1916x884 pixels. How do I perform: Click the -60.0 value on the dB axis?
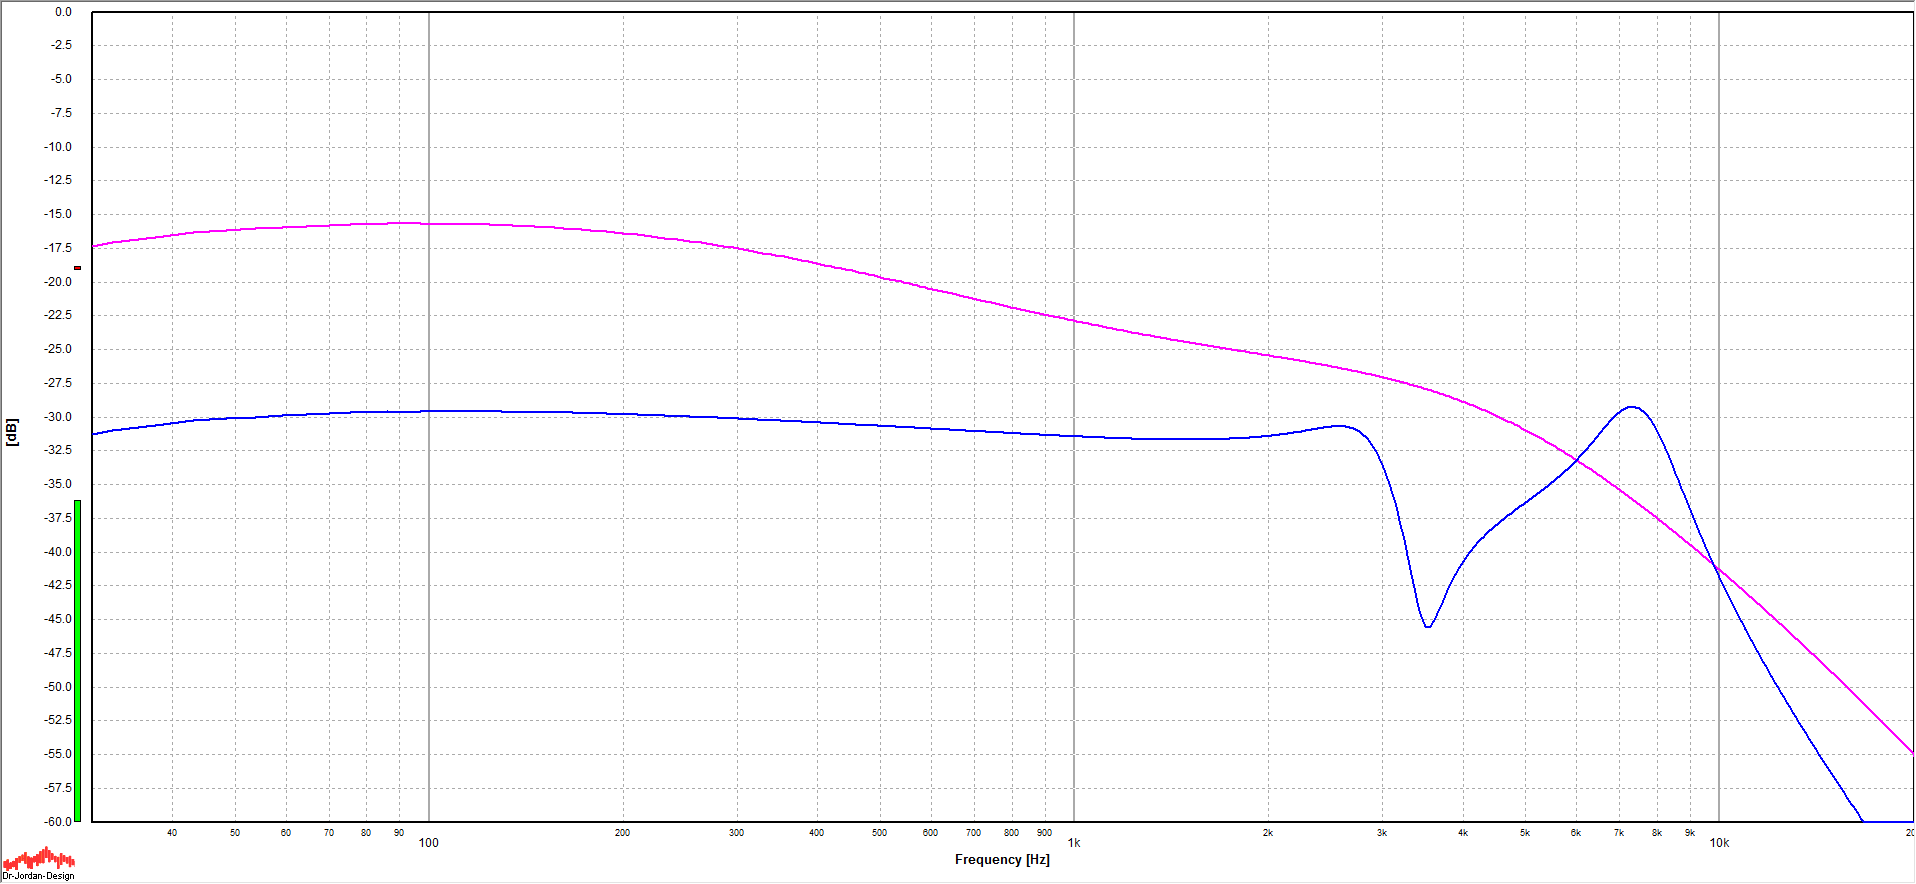pos(59,822)
